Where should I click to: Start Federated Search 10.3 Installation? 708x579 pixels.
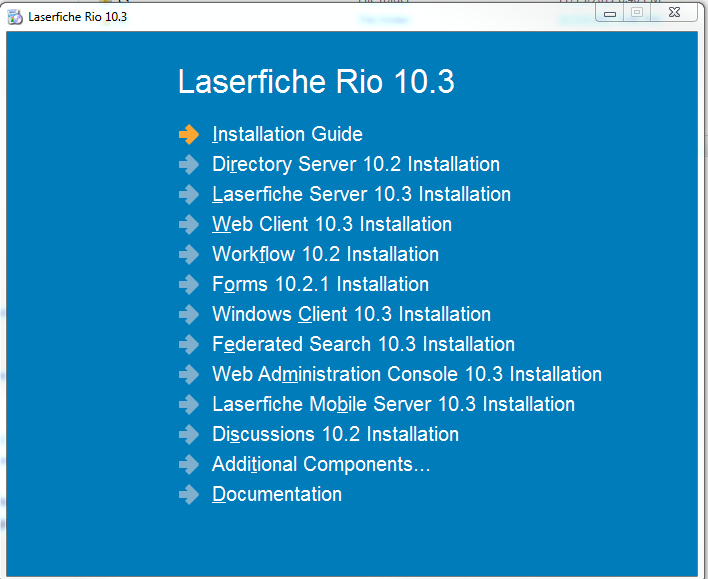(363, 345)
